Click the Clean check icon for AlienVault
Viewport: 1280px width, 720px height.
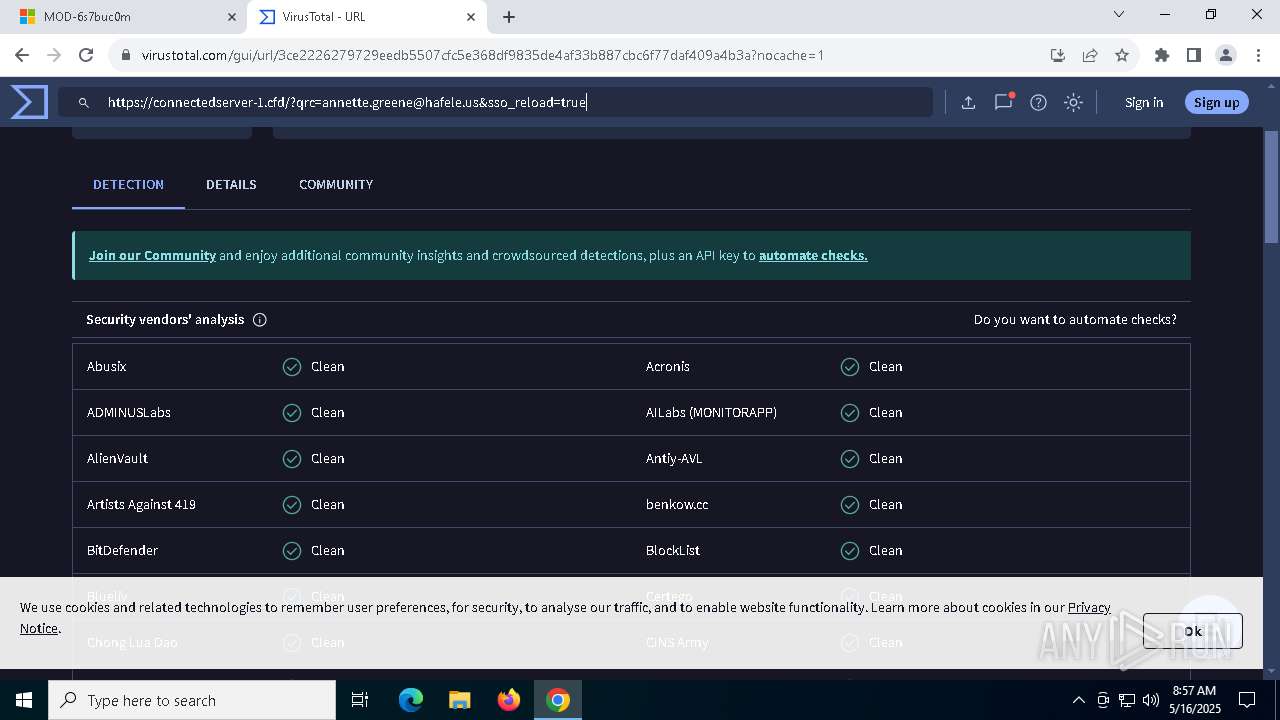(292, 459)
